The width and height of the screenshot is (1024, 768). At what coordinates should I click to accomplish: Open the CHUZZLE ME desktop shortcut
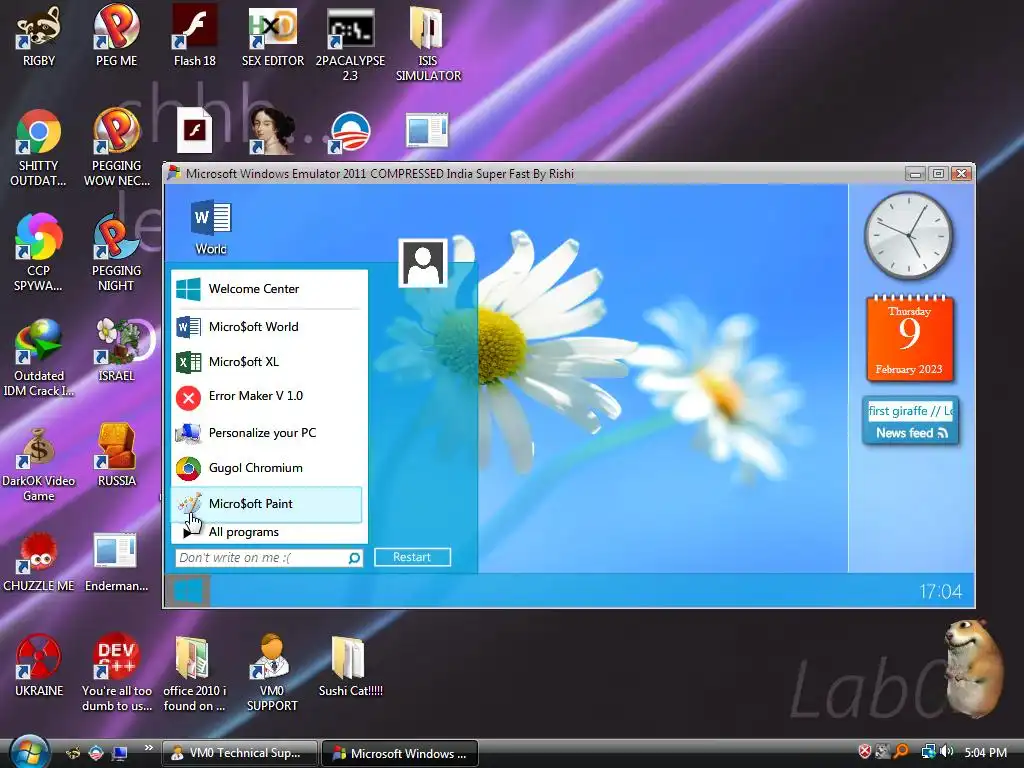(x=39, y=562)
